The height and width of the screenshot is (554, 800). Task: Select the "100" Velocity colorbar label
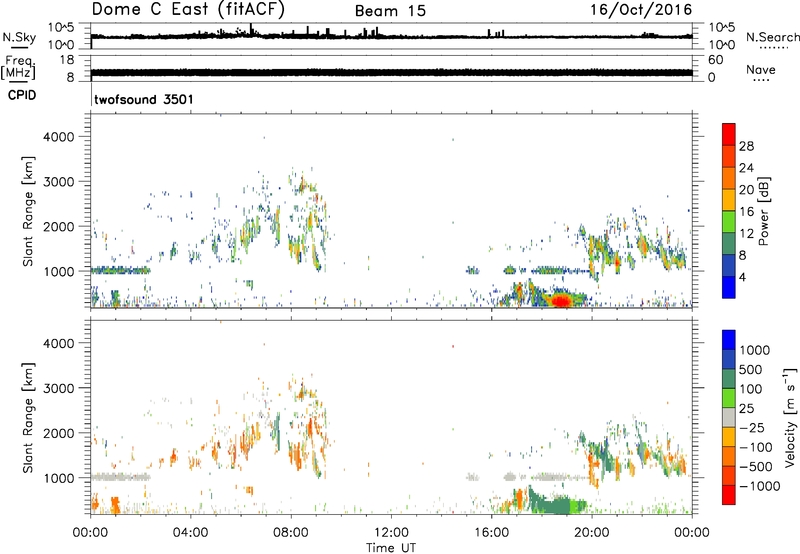point(751,389)
